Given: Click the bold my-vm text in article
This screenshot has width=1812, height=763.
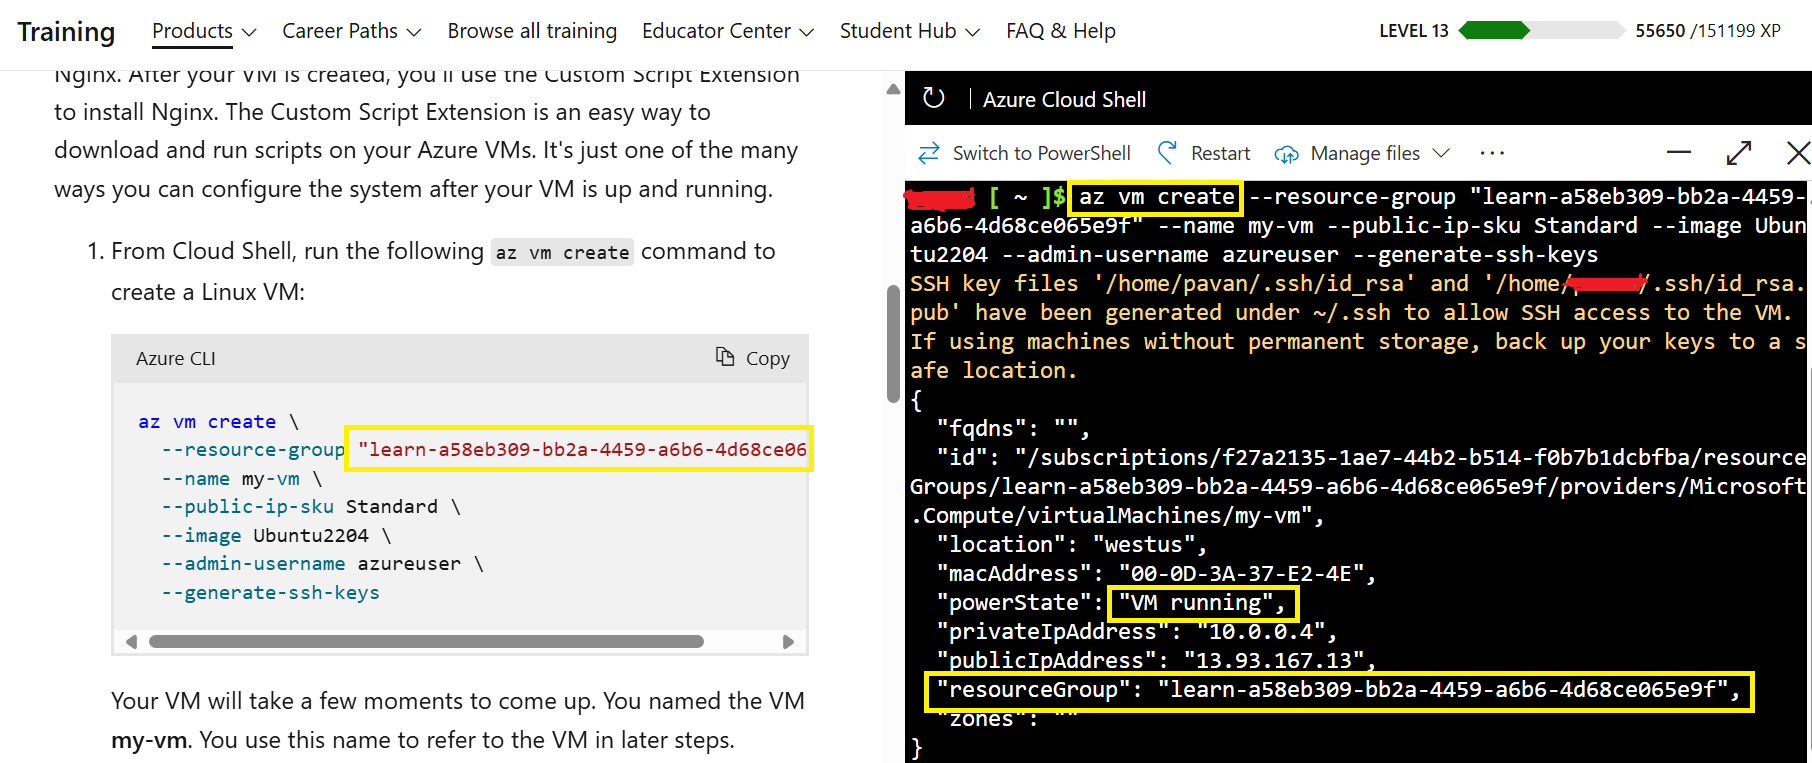Looking at the screenshot, I should click(x=149, y=740).
